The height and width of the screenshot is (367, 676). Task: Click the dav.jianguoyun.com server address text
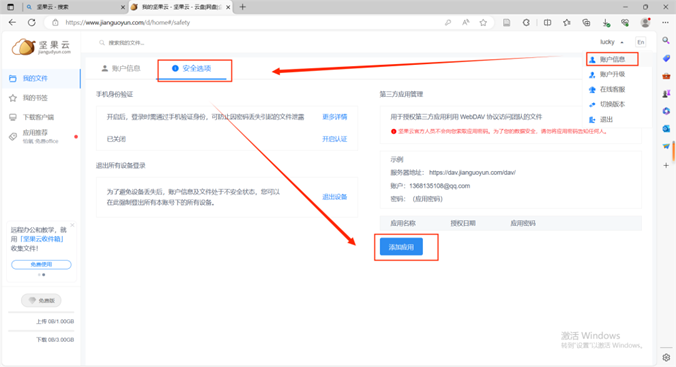click(472, 173)
